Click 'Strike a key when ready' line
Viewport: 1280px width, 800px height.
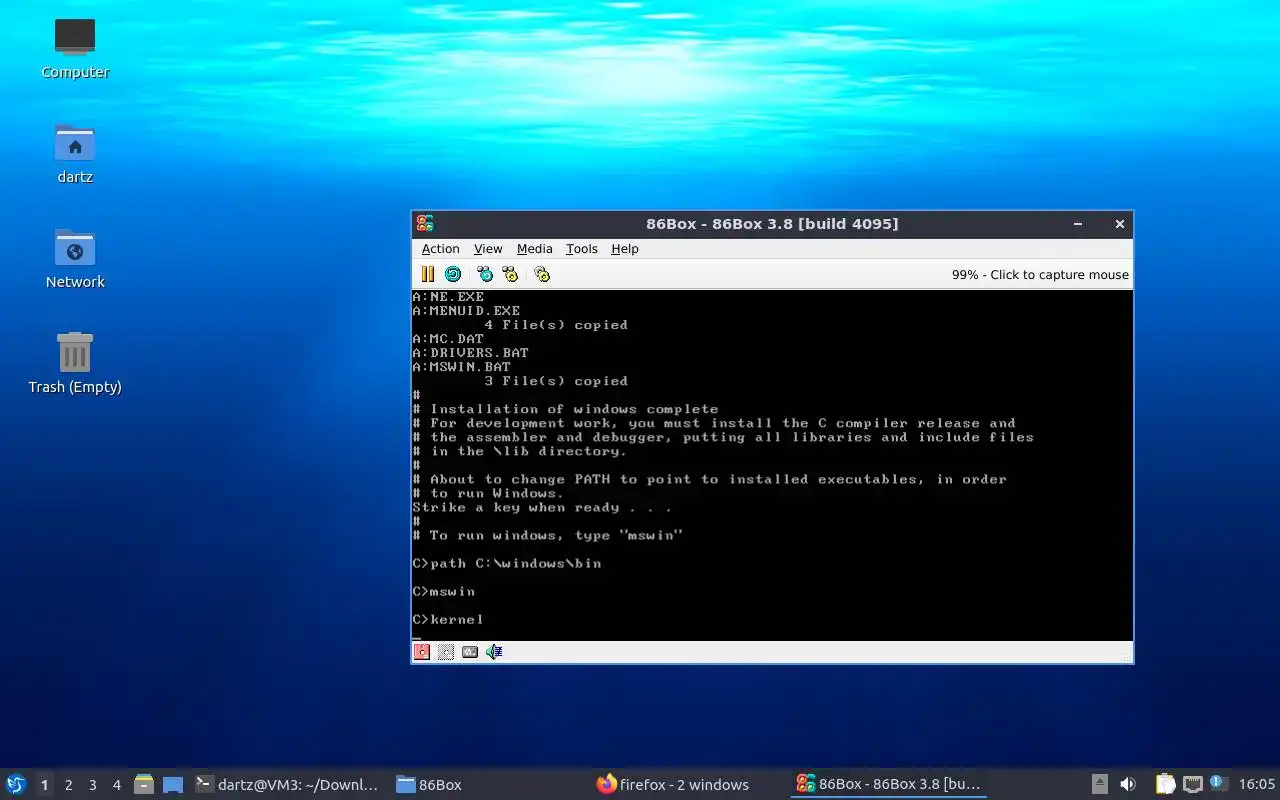[x=542, y=507]
